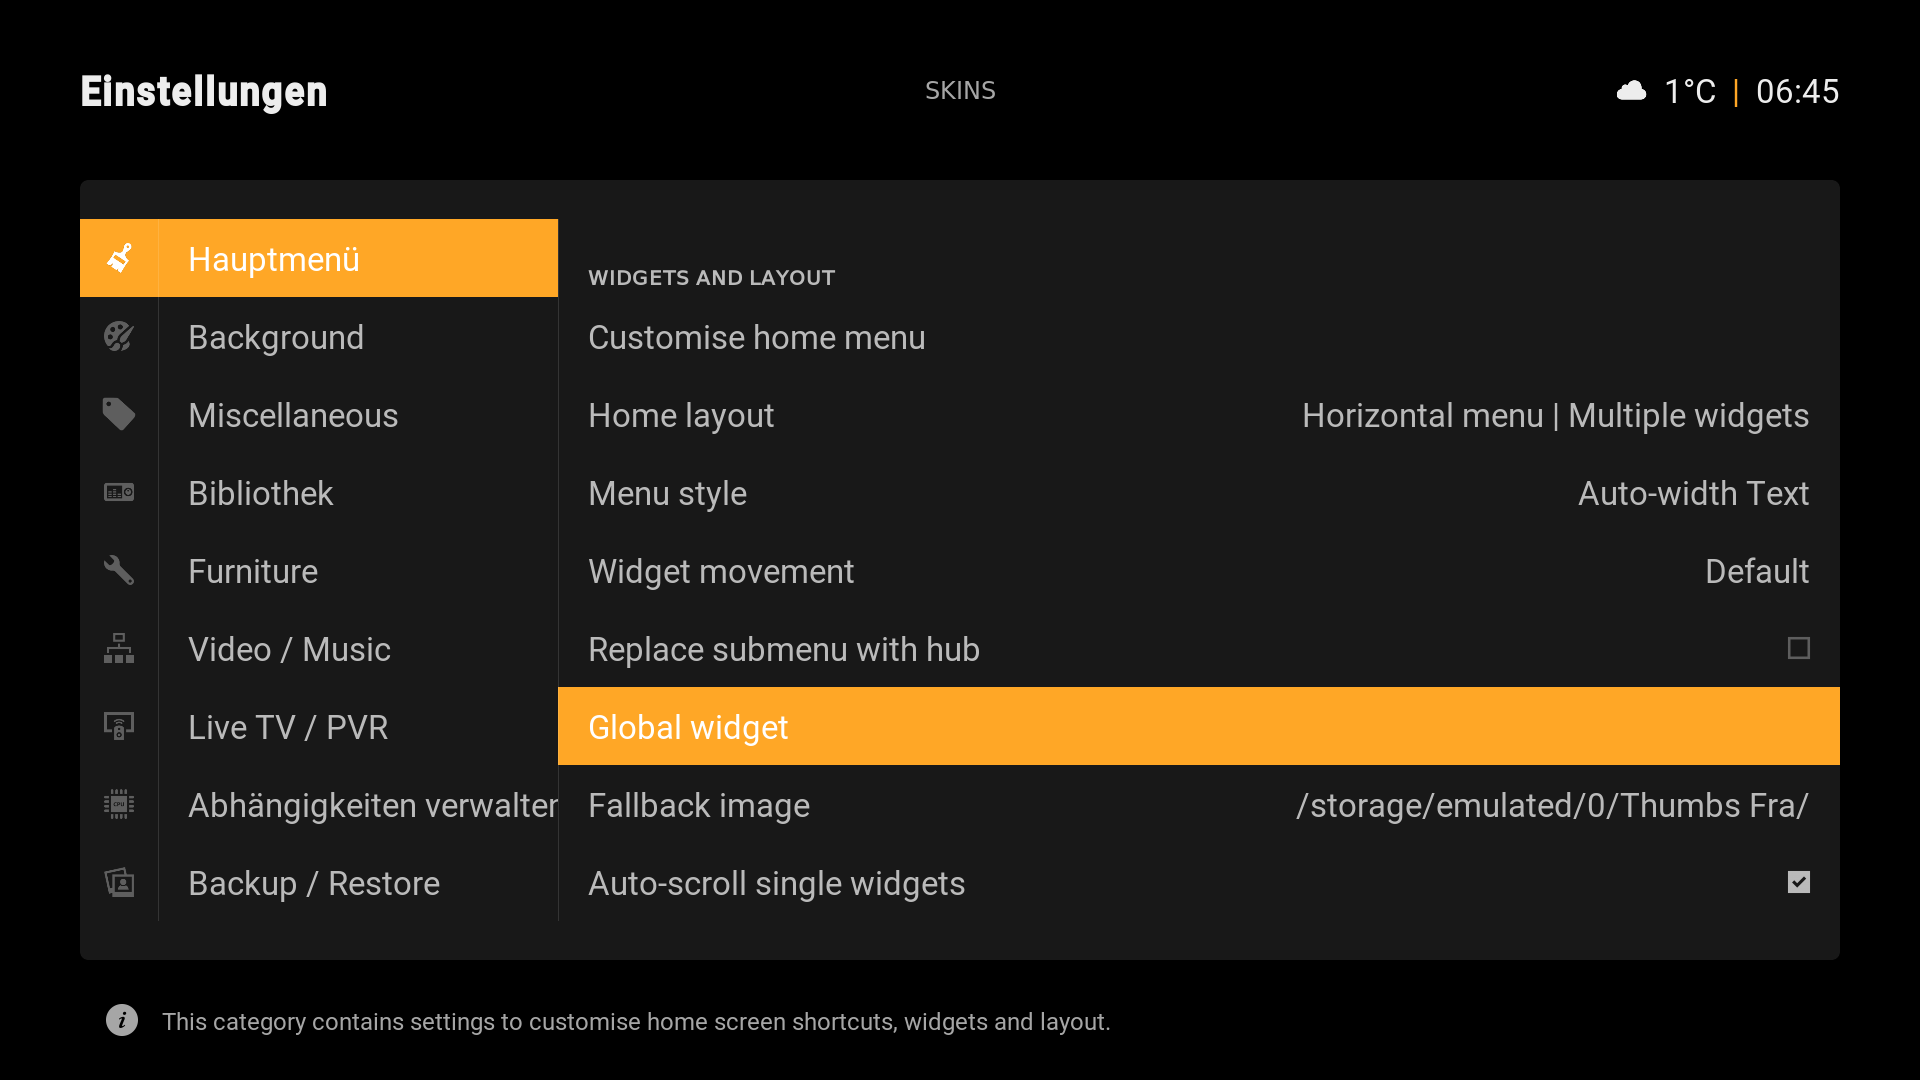
Task: Click the TV broadcast icon beside Live TV / PVR
Action: (119, 726)
